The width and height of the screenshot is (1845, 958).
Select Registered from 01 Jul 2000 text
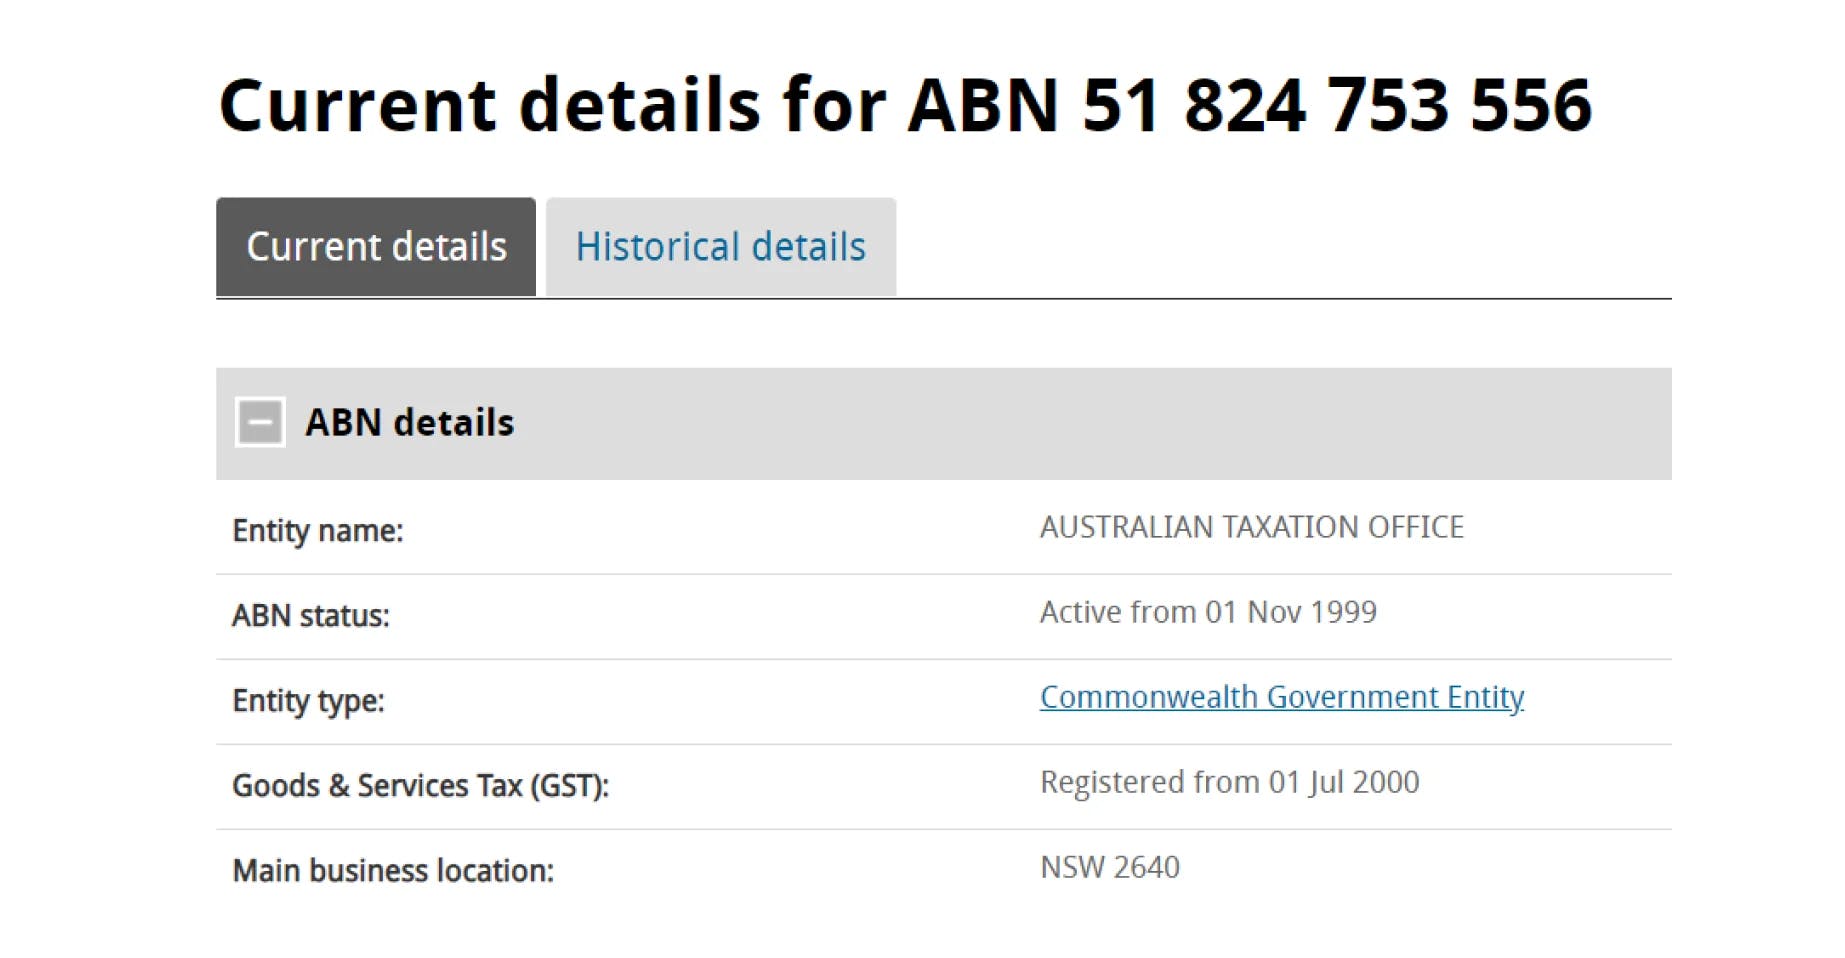point(1230,782)
